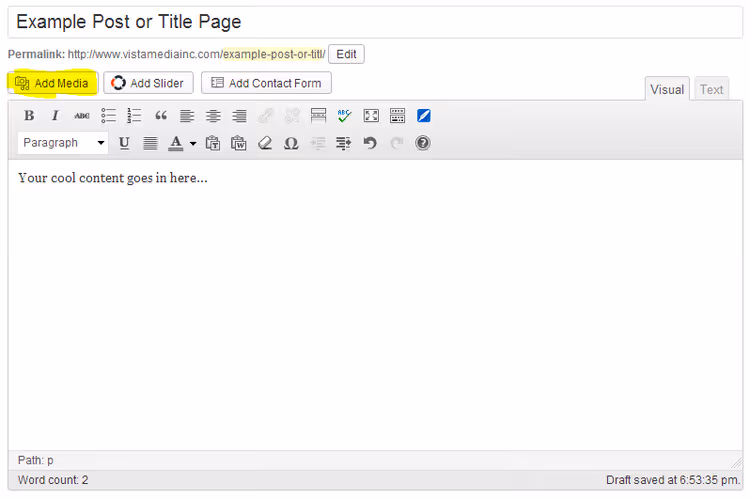Click the highlighted permalink slug example-post-or-titl

tap(273, 54)
